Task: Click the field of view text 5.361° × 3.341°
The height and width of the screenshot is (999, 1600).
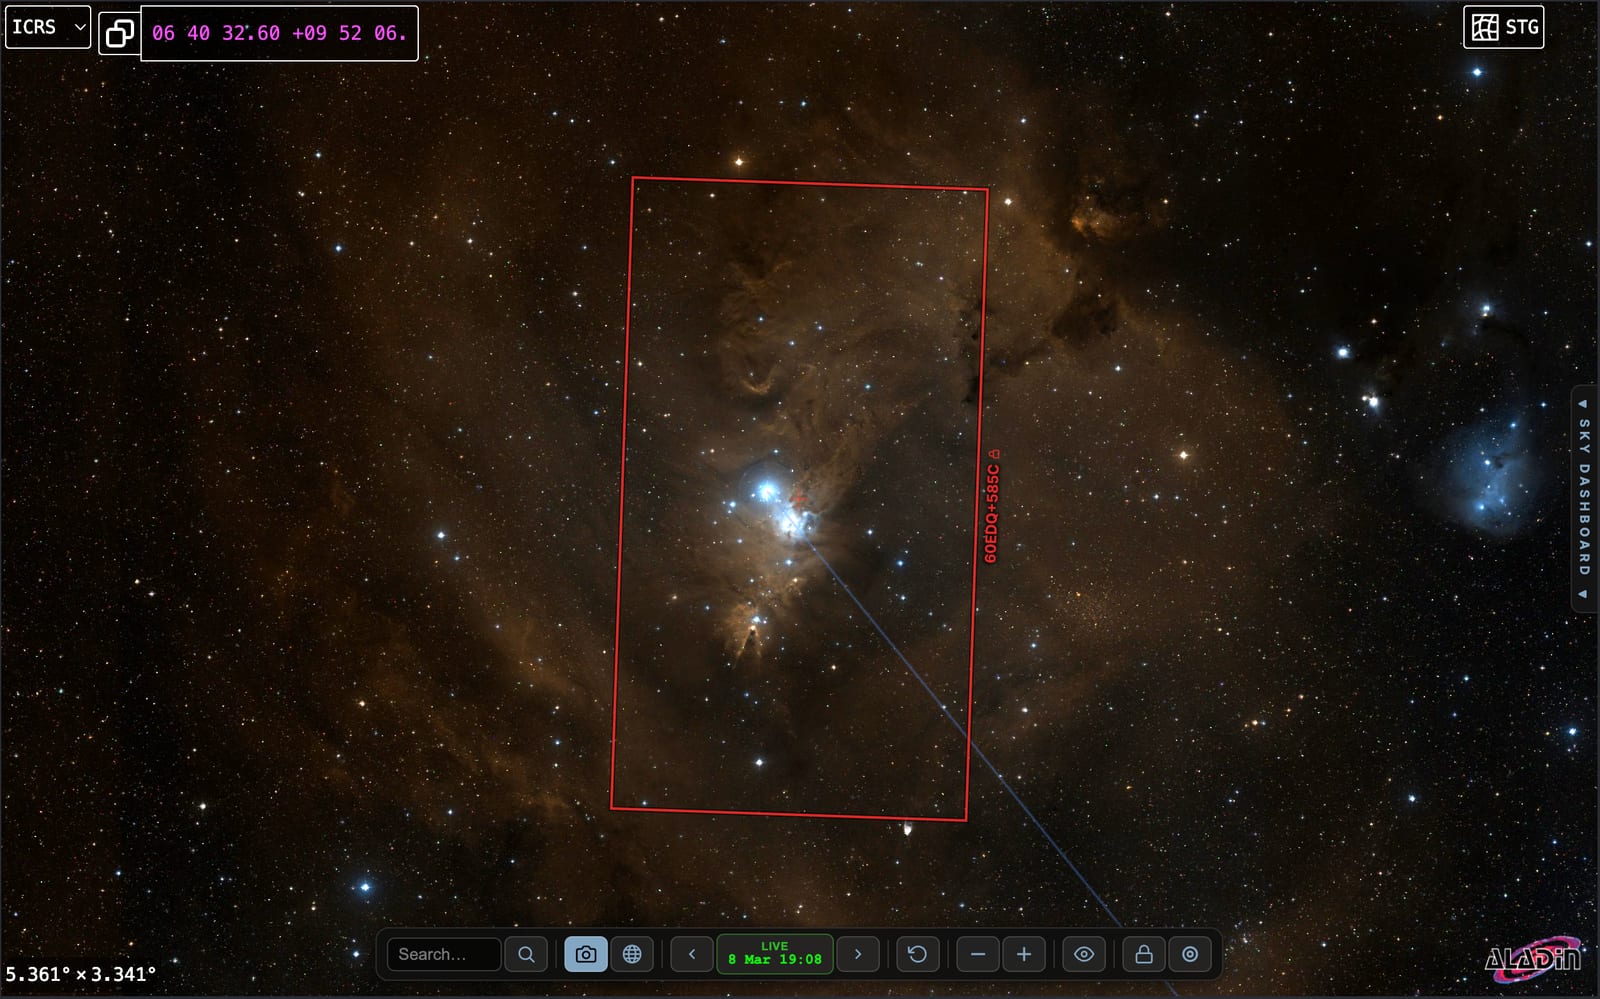Action: click(81, 974)
